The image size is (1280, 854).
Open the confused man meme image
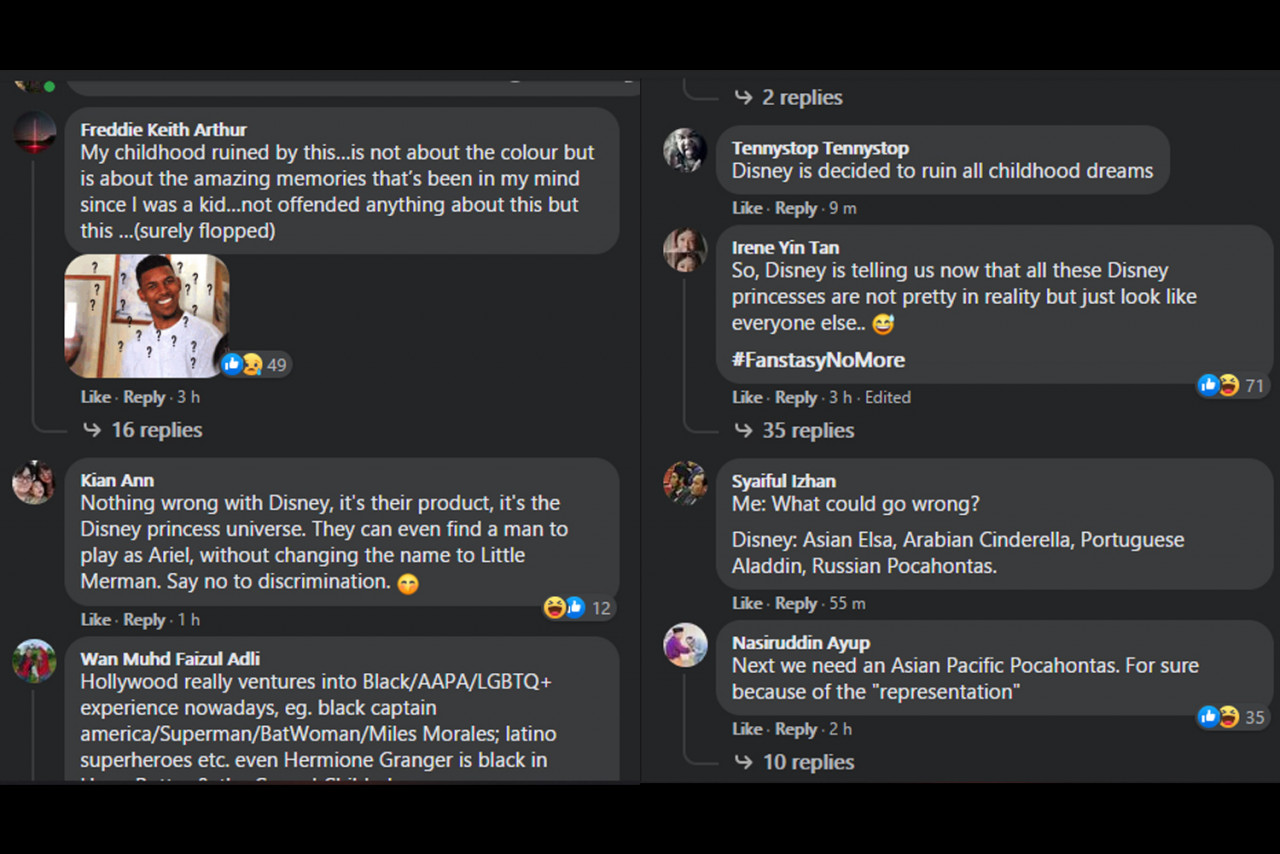click(x=147, y=316)
